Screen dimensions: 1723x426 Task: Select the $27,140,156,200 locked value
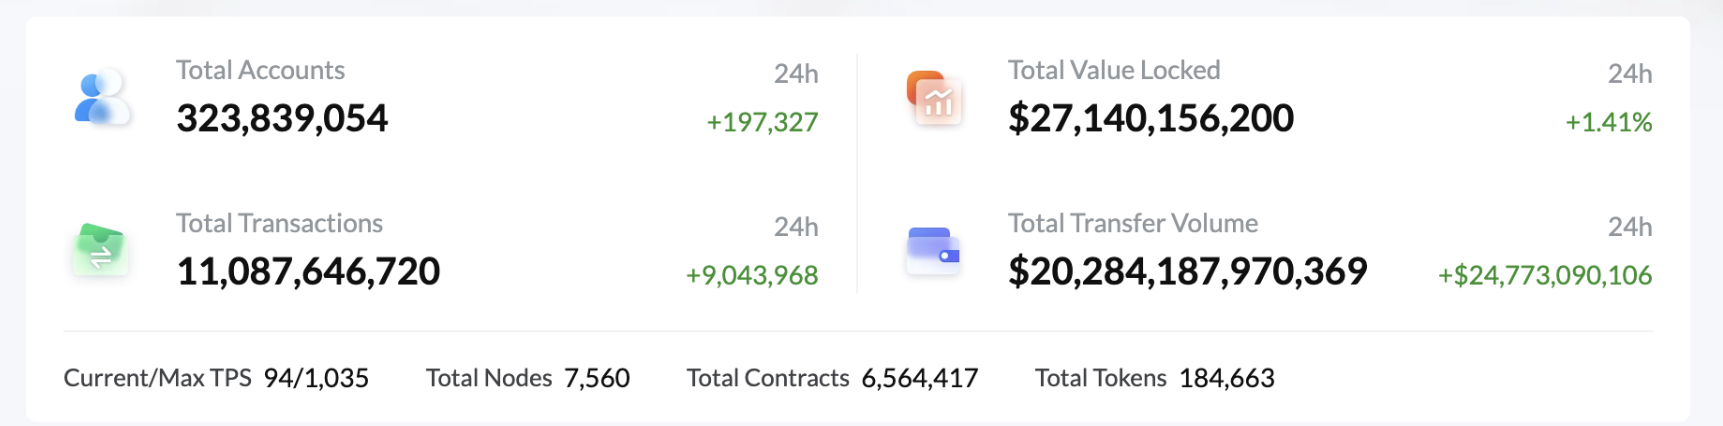(x=1150, y=118)
